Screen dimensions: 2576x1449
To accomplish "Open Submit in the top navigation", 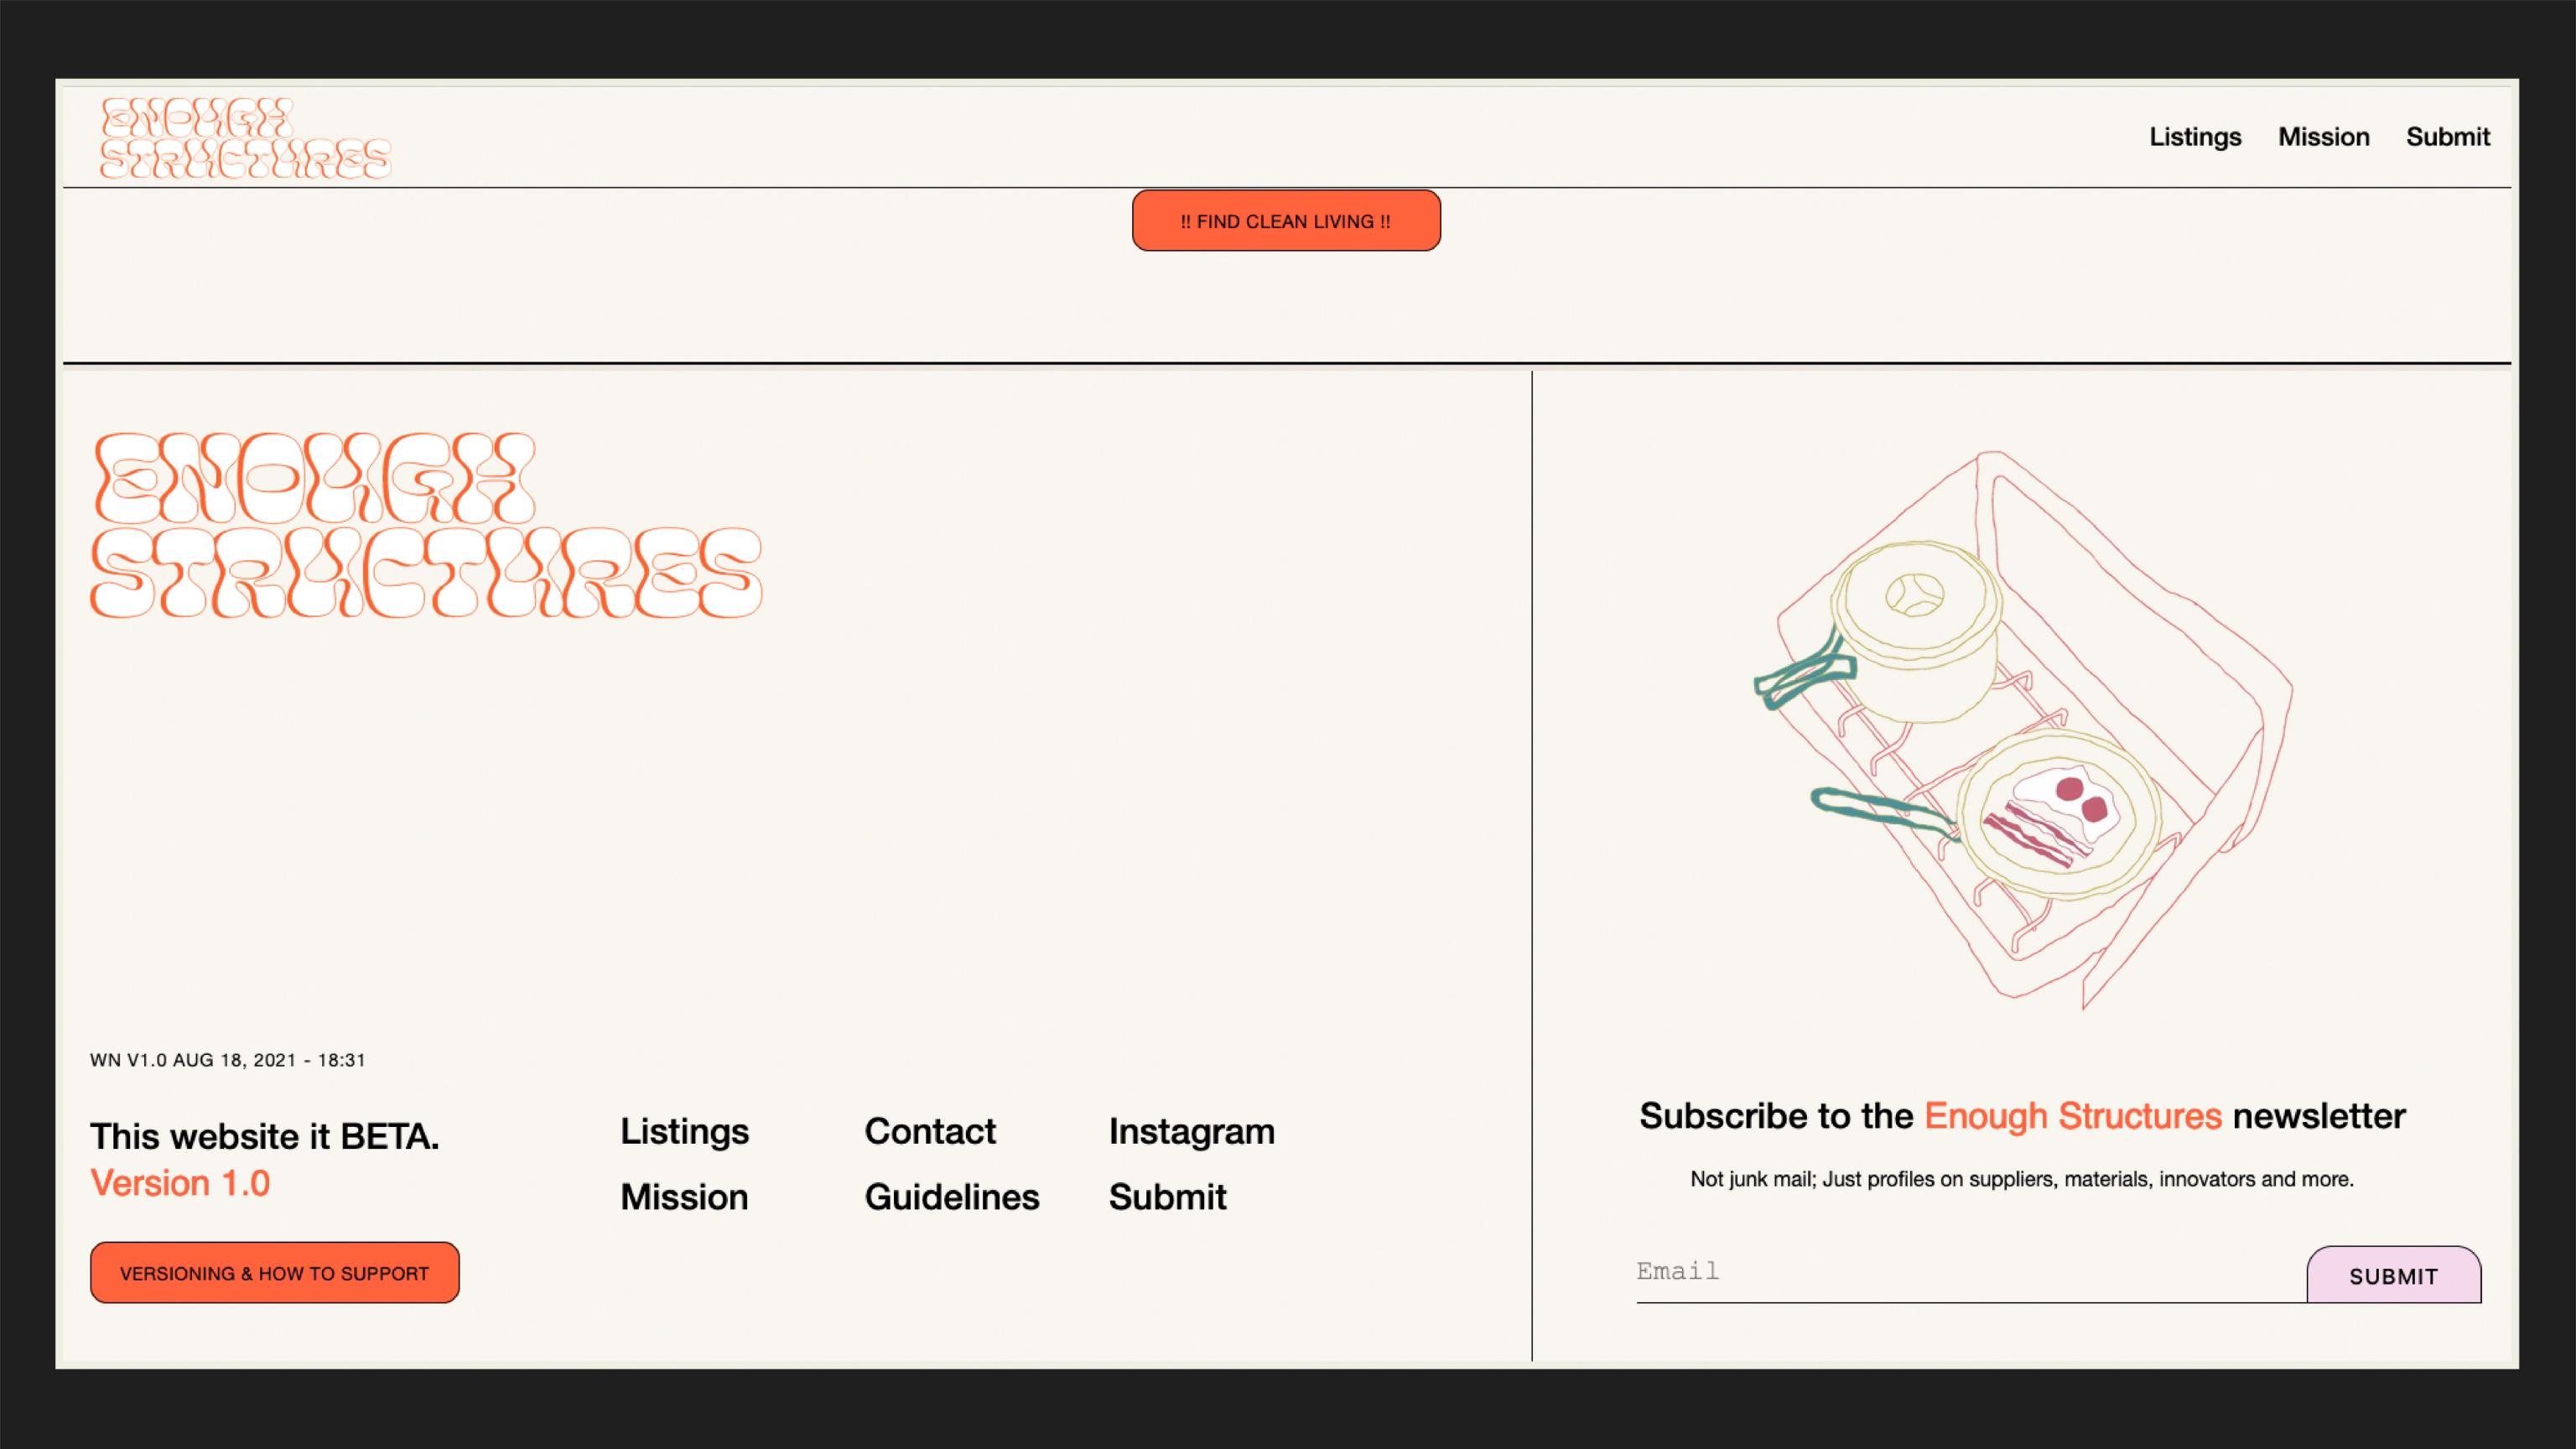I will (x=2447, y=137).
